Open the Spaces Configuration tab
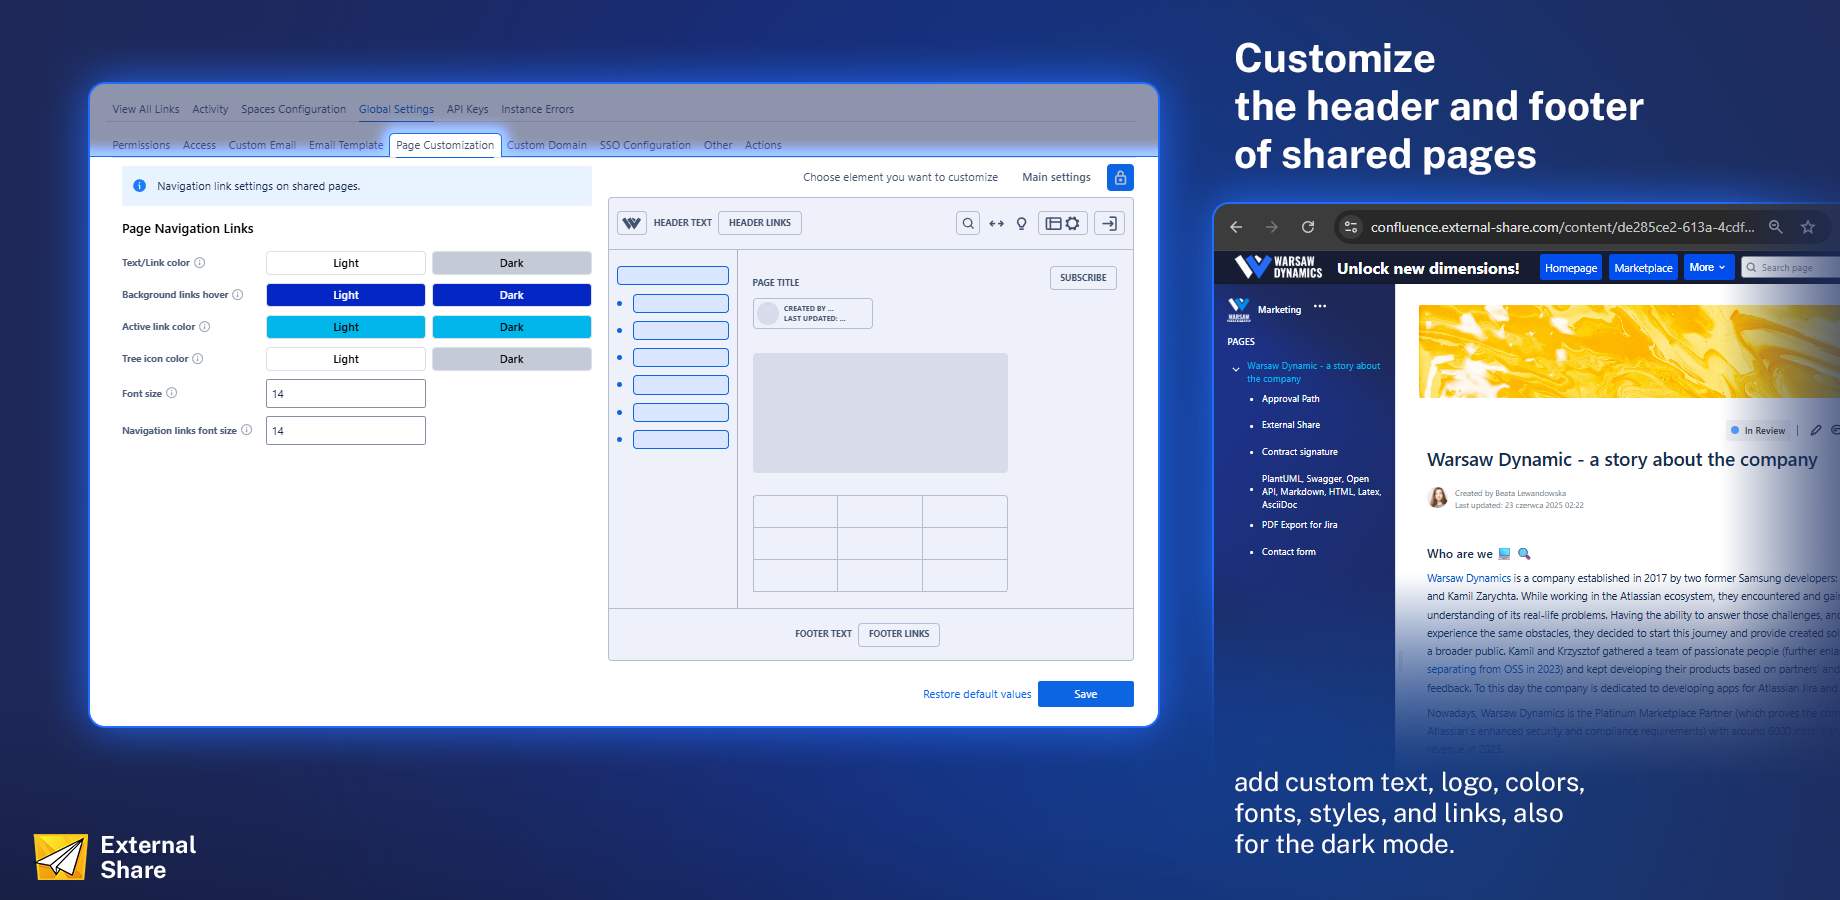 (x=293, y=109)
